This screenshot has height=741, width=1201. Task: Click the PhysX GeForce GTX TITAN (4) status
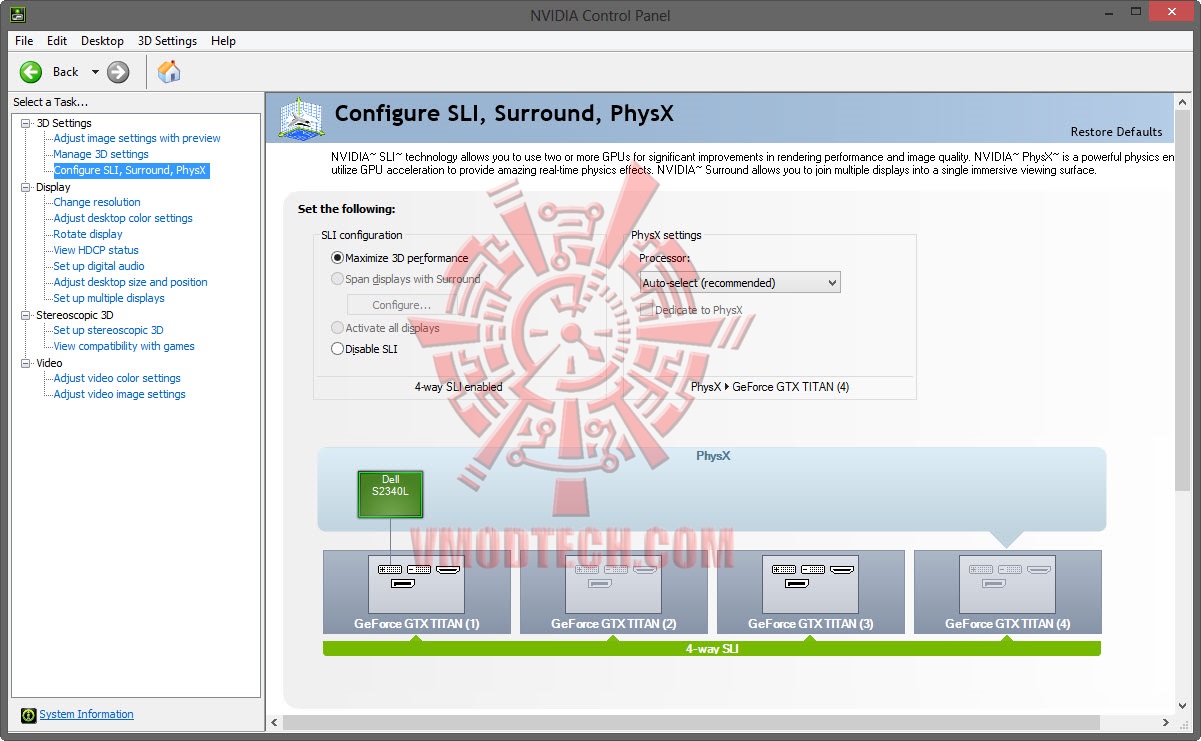[770, 387]
